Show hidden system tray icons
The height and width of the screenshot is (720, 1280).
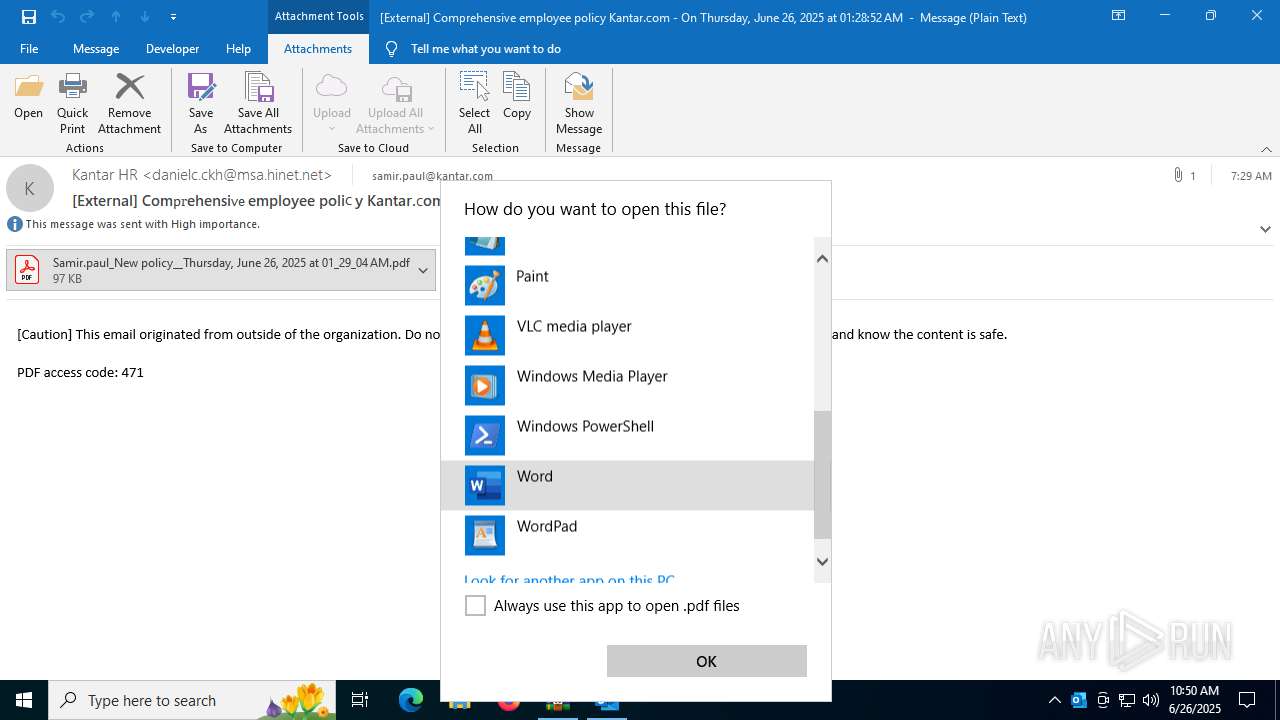(x=1054, y=700)
